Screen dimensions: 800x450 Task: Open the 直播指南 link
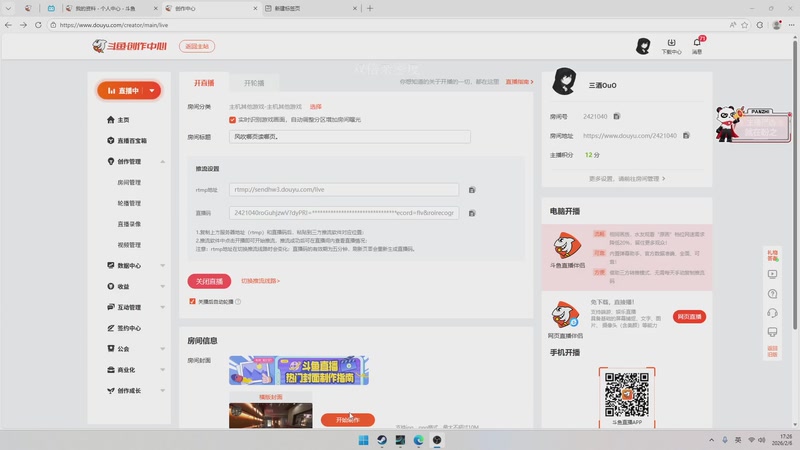click(519, 82)
